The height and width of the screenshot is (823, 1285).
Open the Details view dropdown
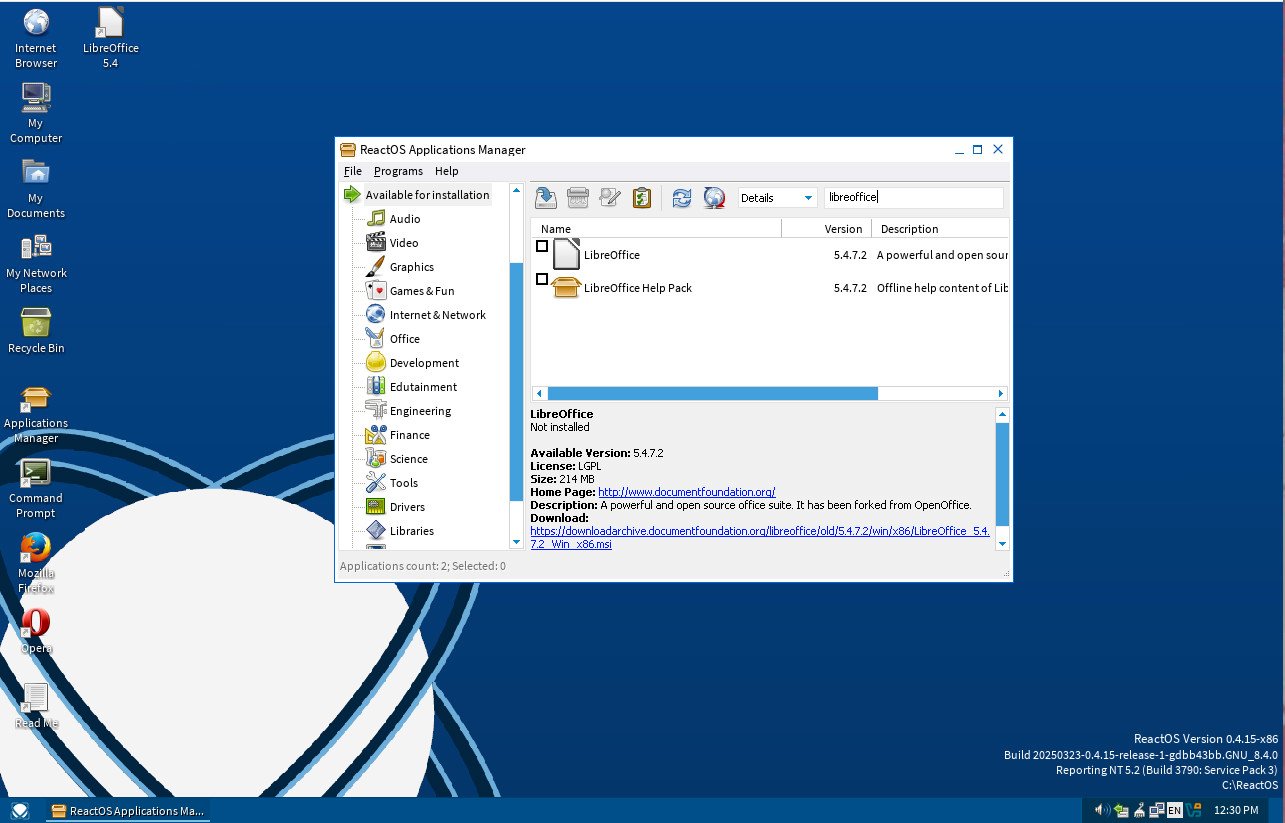click(x=778, y=198)
